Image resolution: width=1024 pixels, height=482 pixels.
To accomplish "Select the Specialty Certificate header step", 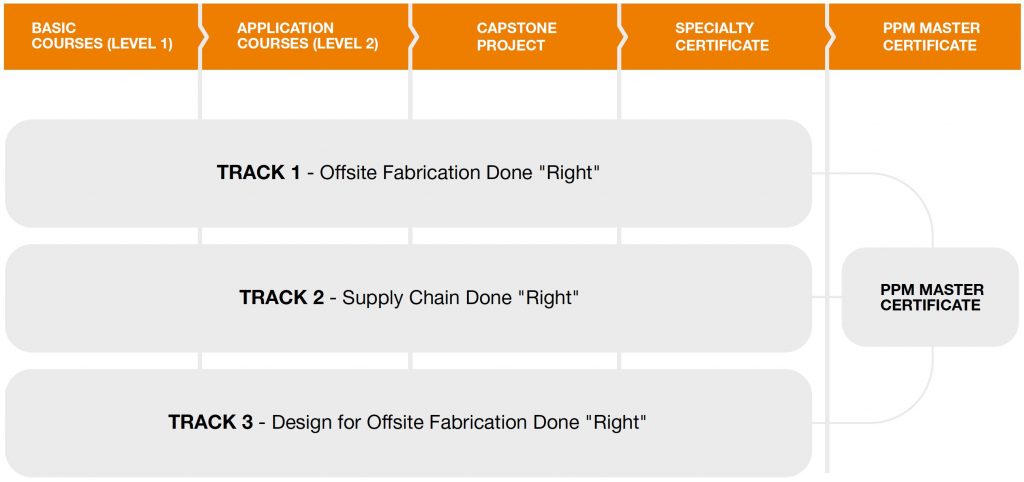I will [723, 37].
